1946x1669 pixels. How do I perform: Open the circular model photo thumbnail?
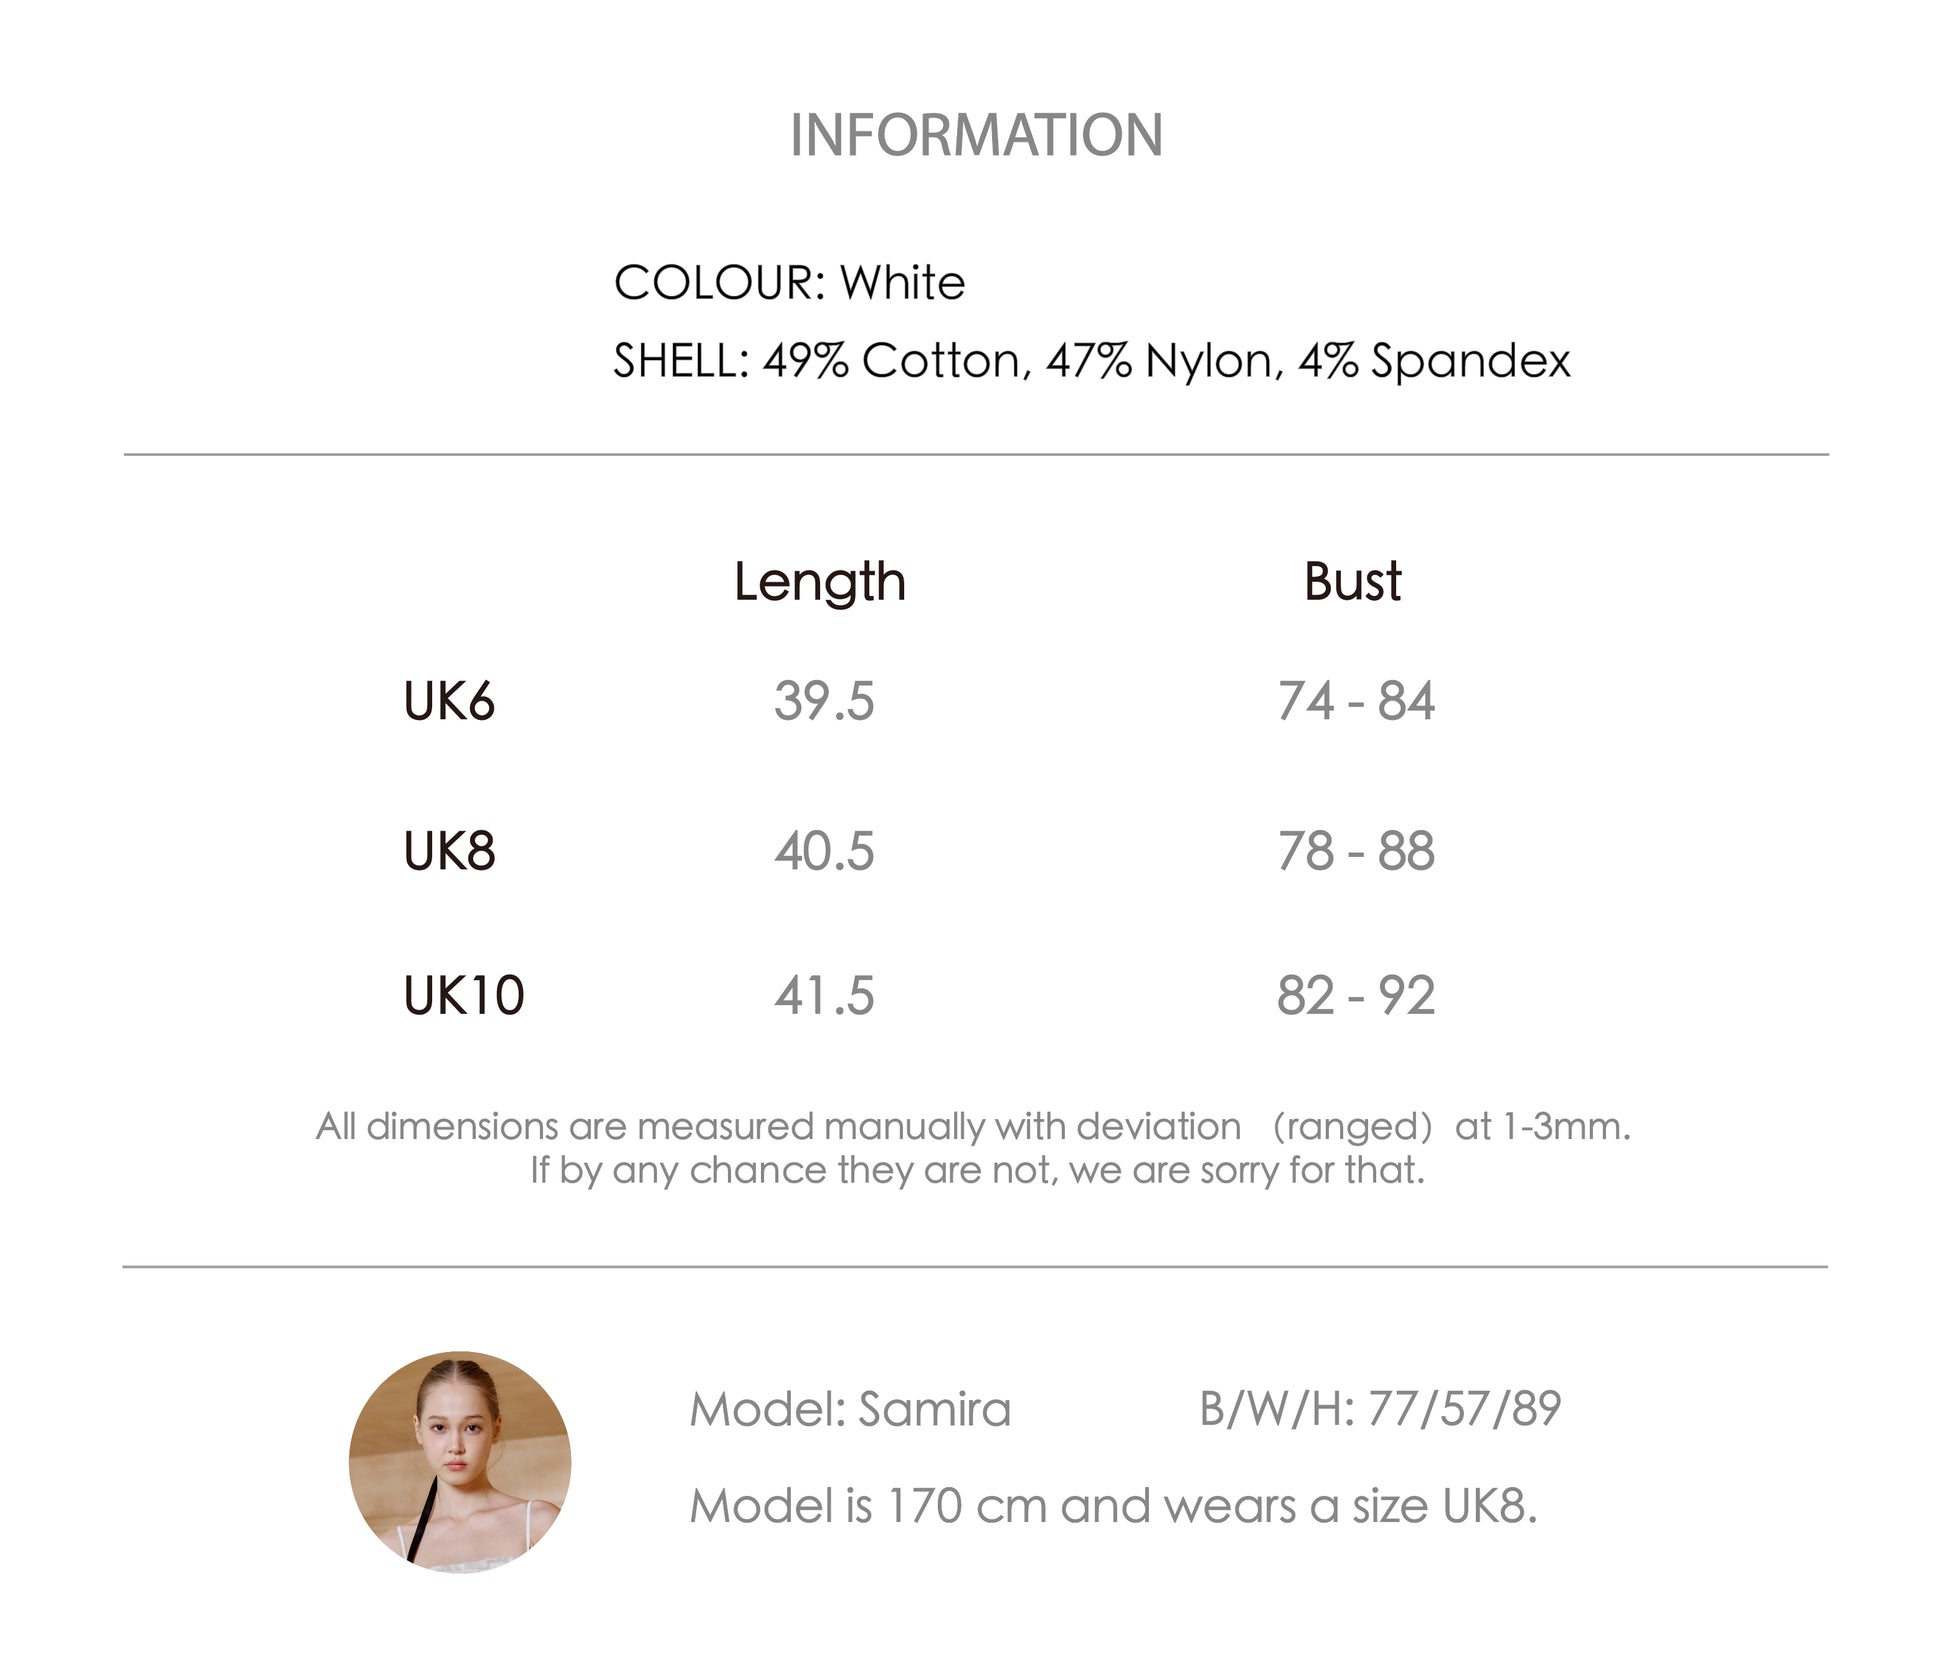[460, 1462]
